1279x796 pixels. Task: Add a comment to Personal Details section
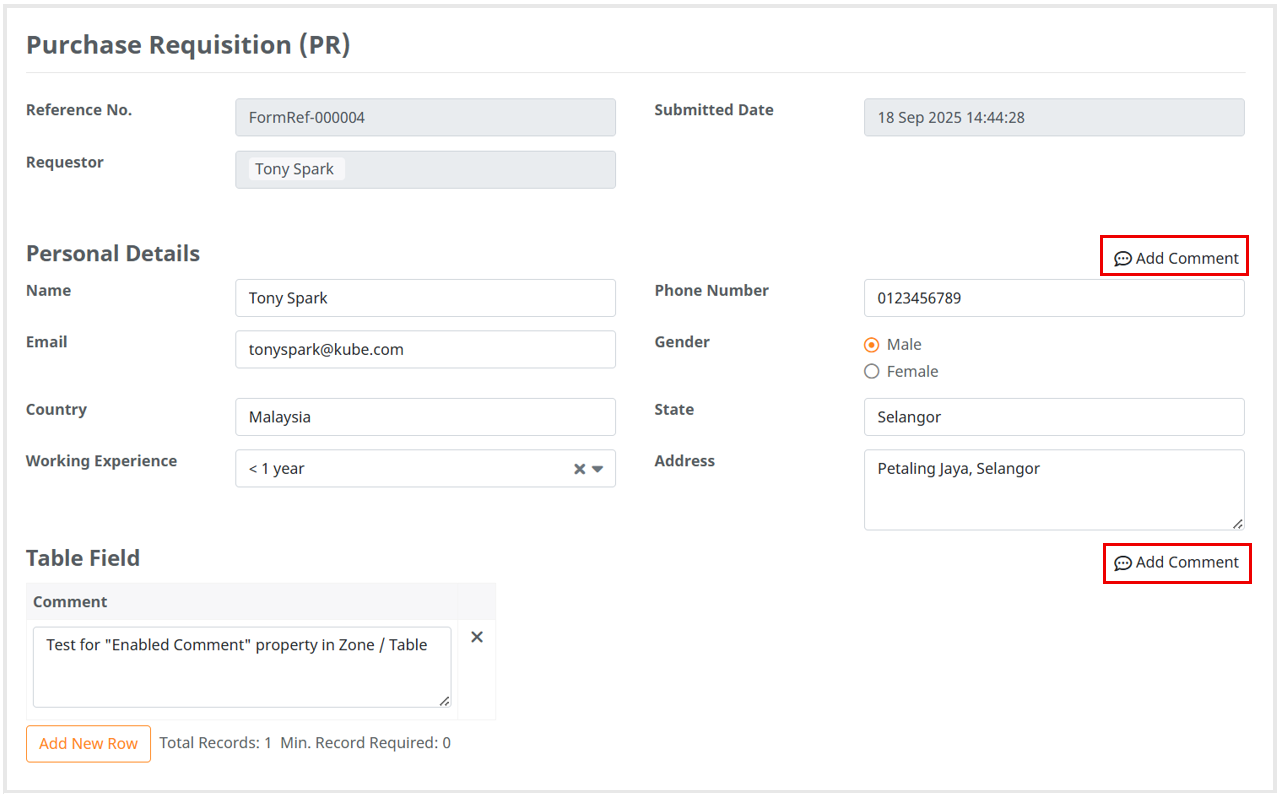click(1176, 258)
